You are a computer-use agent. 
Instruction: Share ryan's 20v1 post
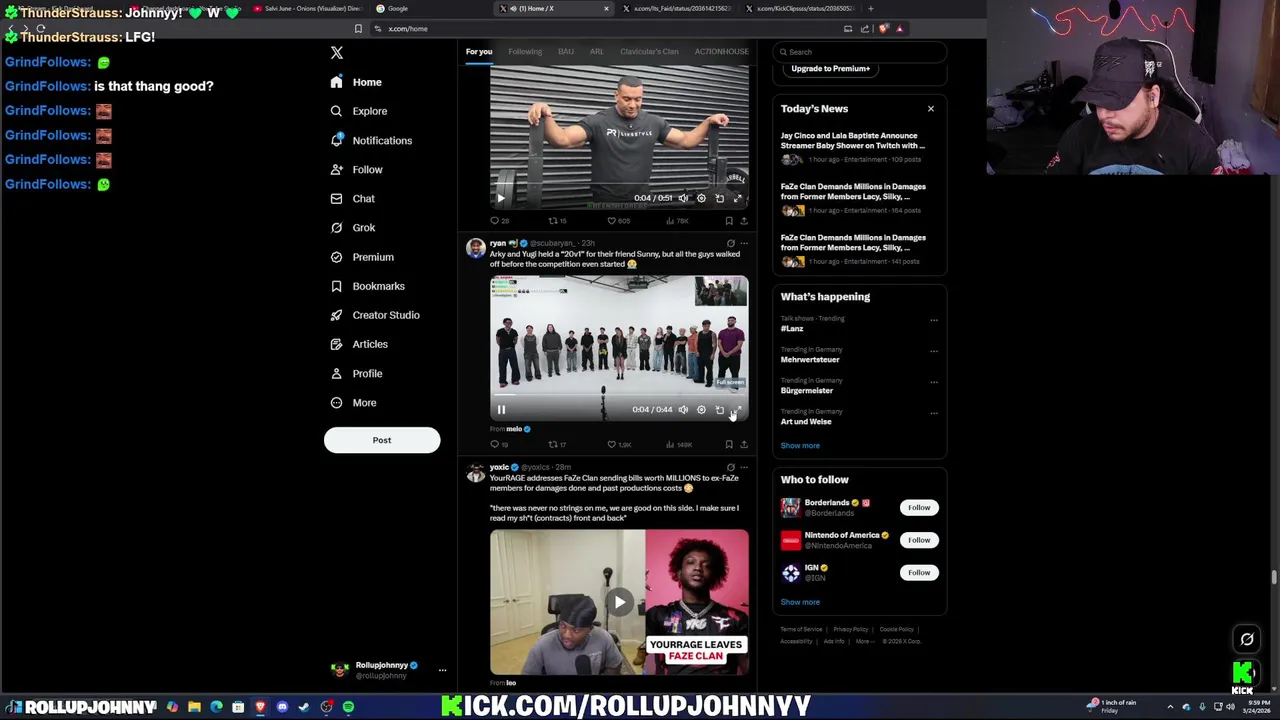point(743,444)
